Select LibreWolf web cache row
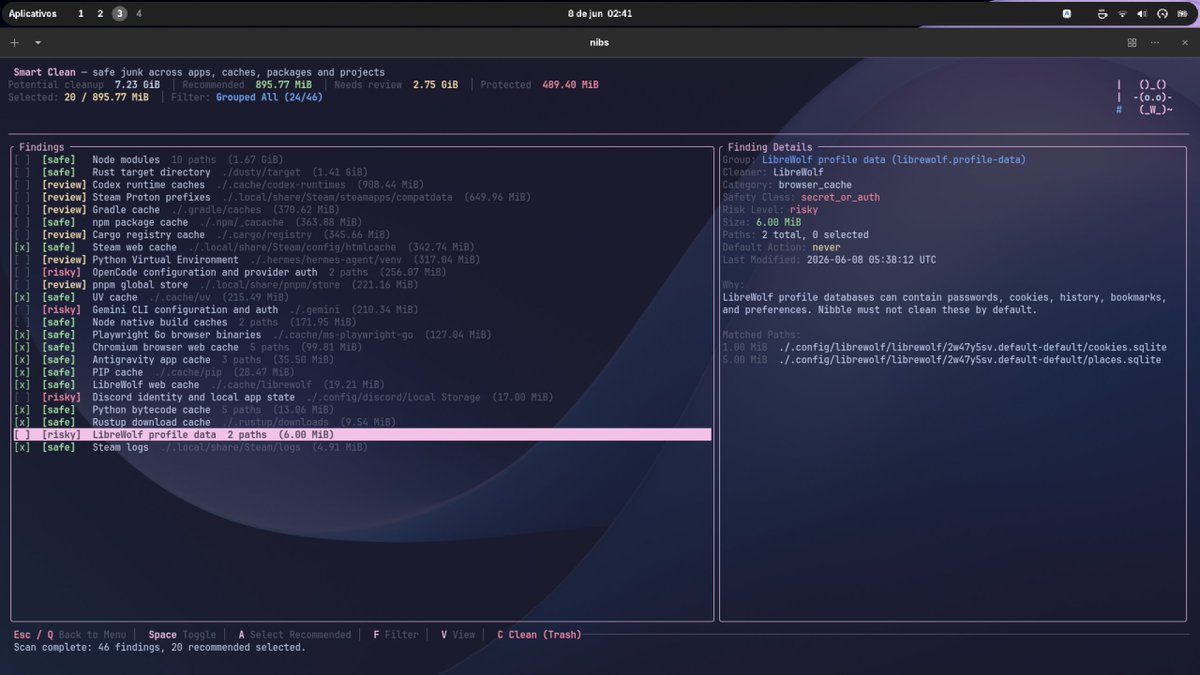 point(362,385)
